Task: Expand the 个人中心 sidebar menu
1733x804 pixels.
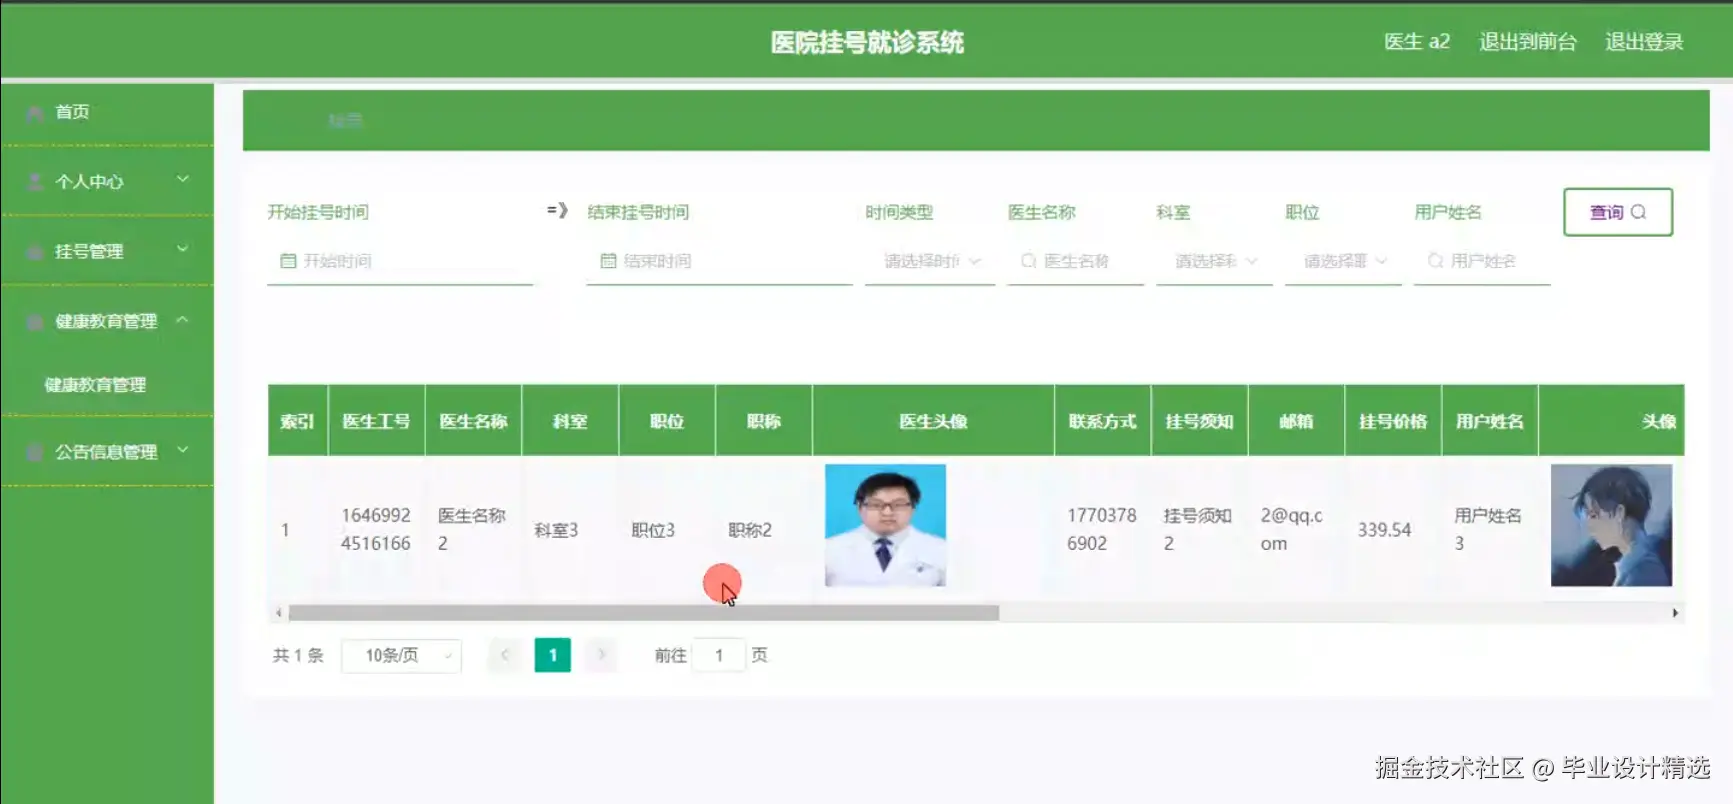Action: (107, 181)
